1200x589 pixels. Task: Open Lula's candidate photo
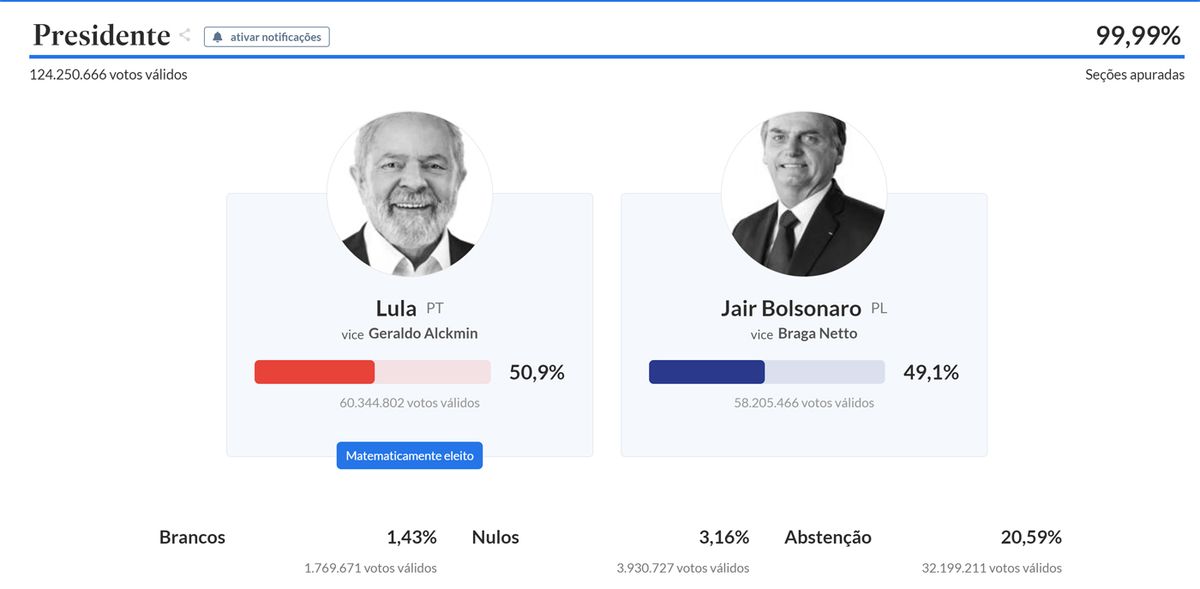point(409,192)
